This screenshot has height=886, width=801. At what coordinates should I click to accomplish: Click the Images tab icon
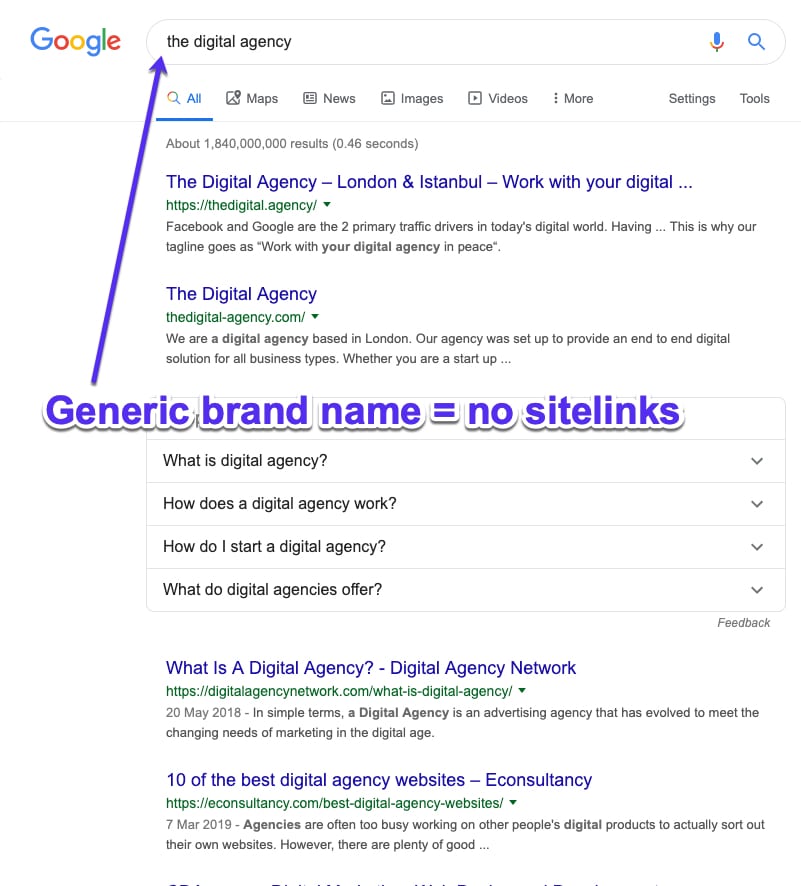point(387,97)
